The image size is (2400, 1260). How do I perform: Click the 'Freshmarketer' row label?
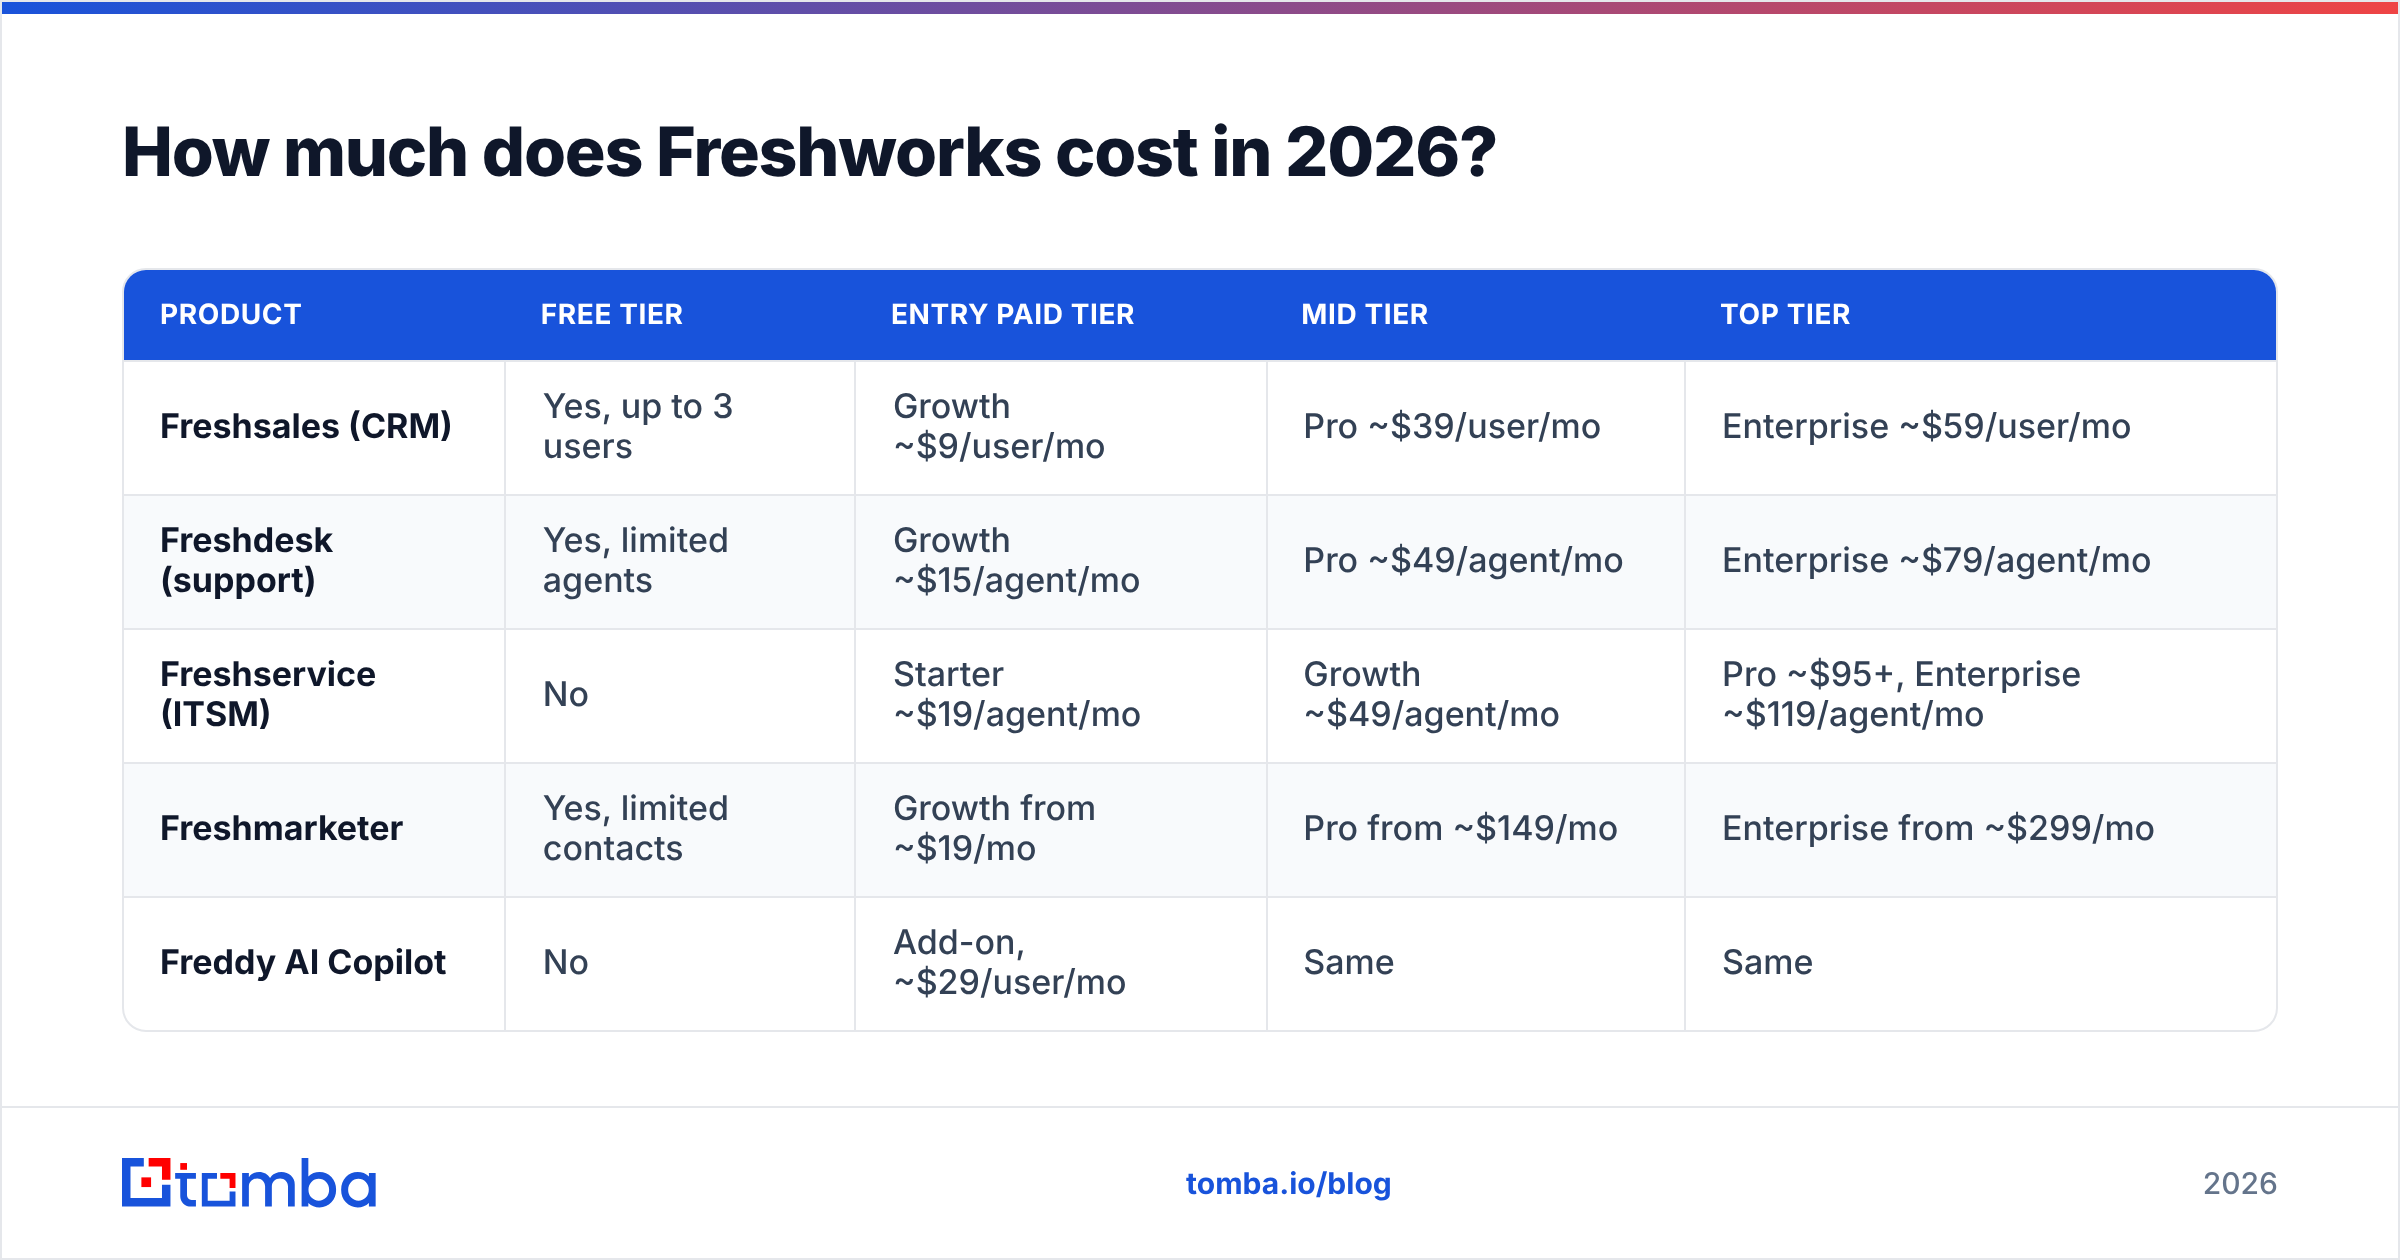pyautogui.click(x=281, y=828)
